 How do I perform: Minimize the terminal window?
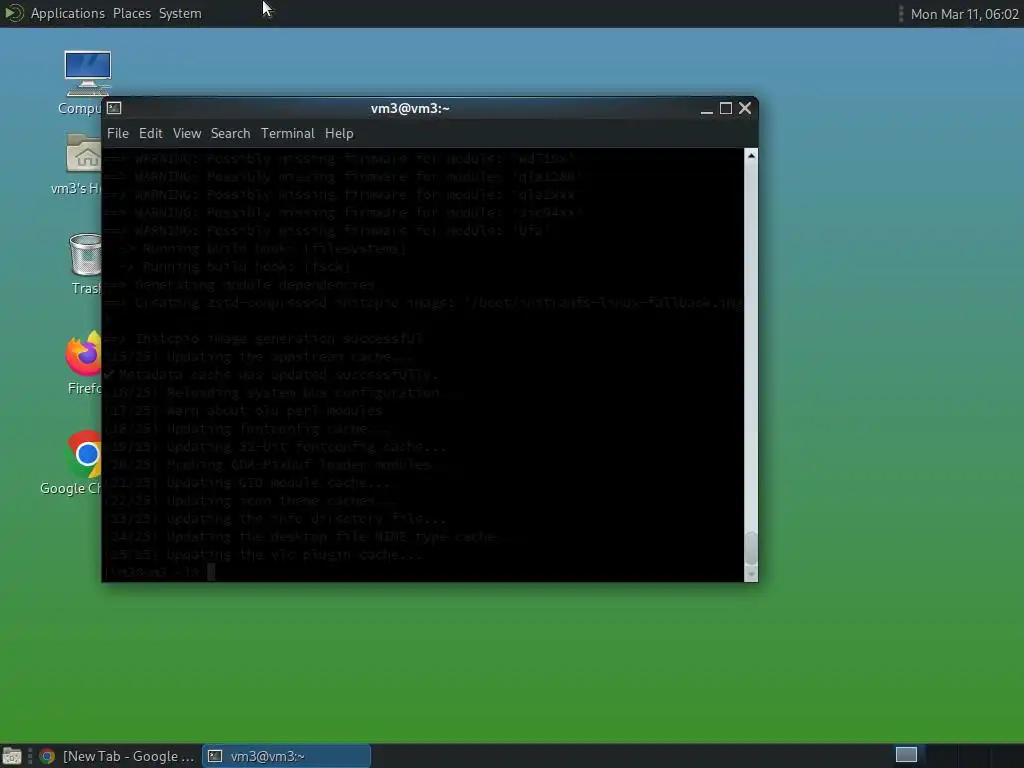tap(706, 108)
